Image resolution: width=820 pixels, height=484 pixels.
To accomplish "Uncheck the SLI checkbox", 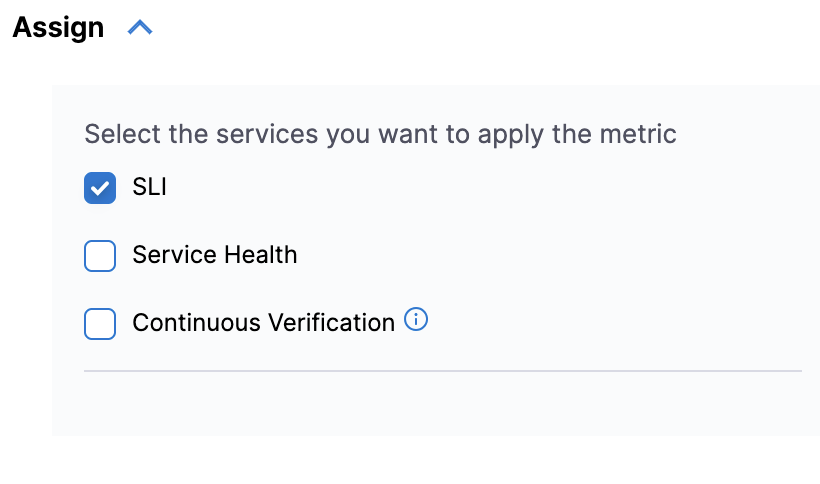I will (x=100, y=188).
